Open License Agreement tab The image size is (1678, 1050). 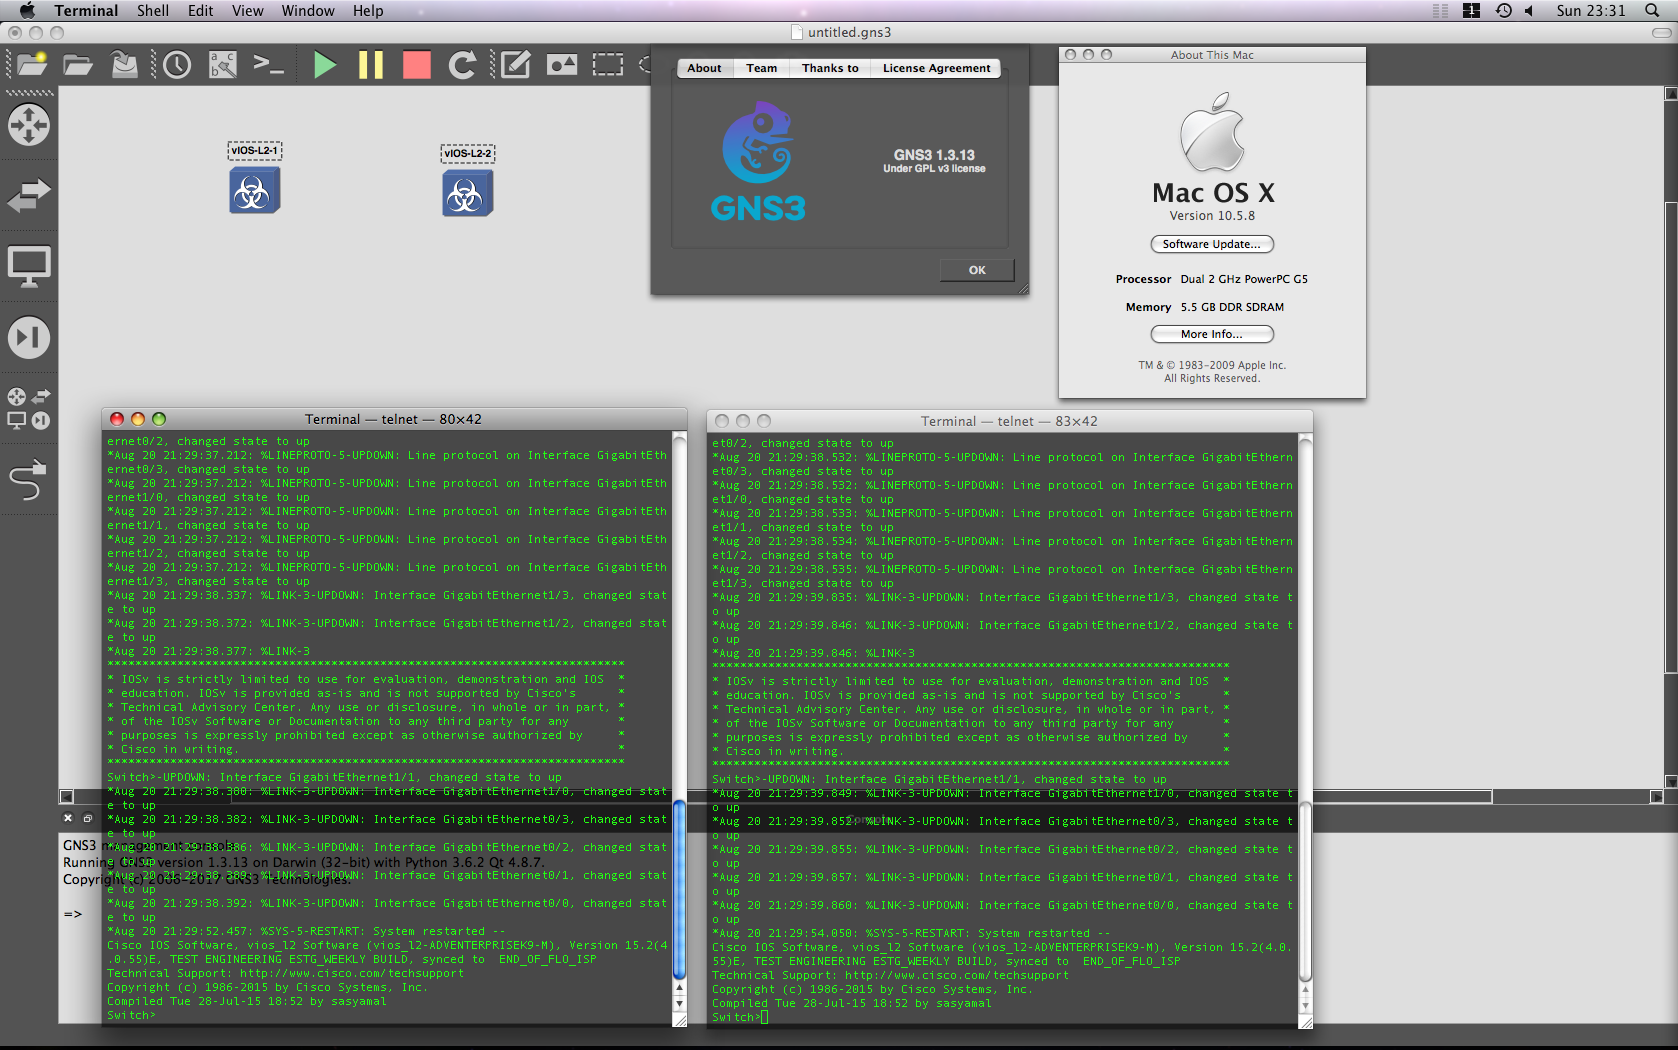pos(936,68)
